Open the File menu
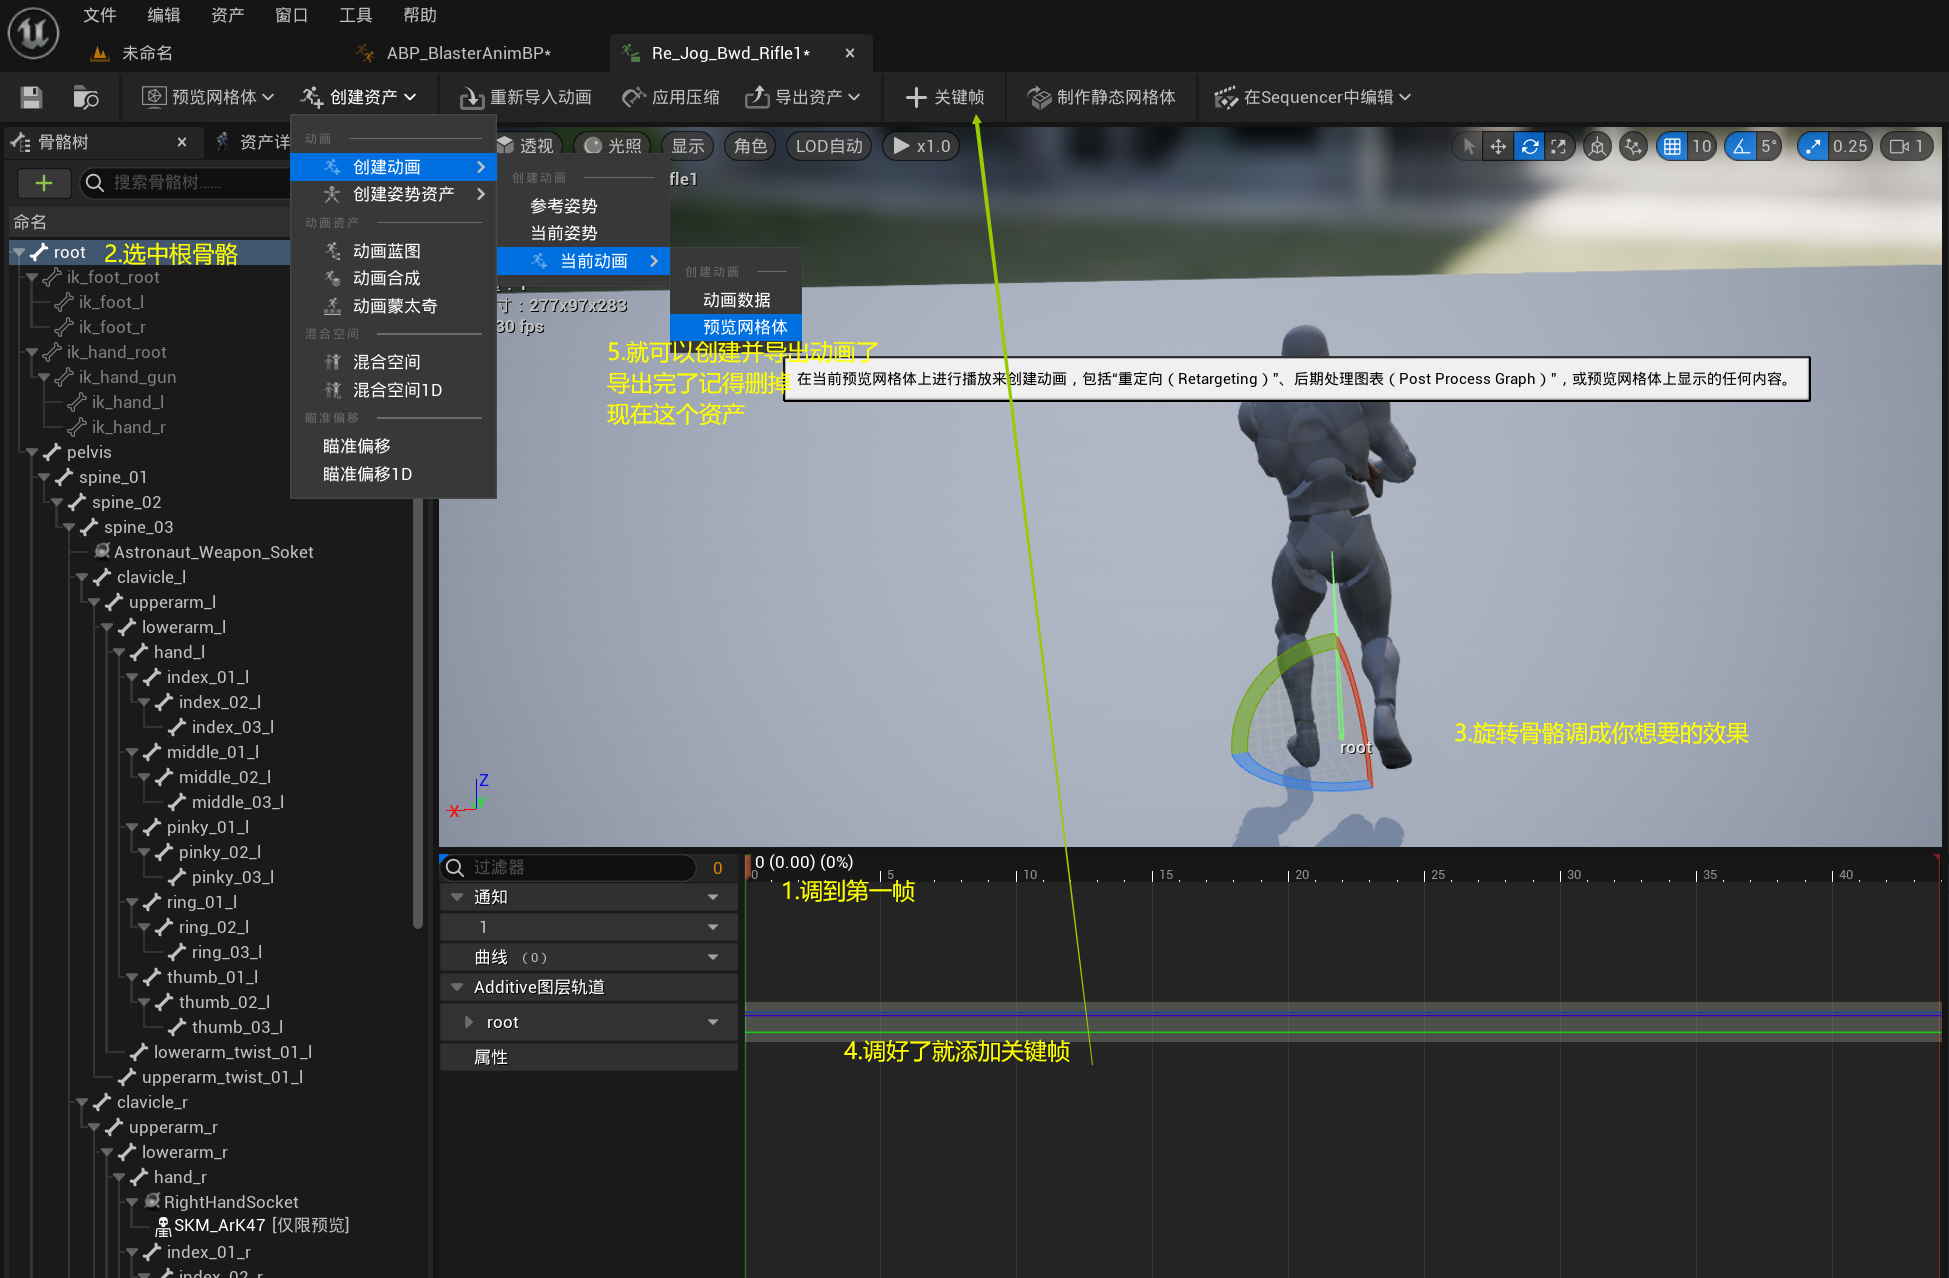Screen dimensions: 1949x1278 [99, 15]
